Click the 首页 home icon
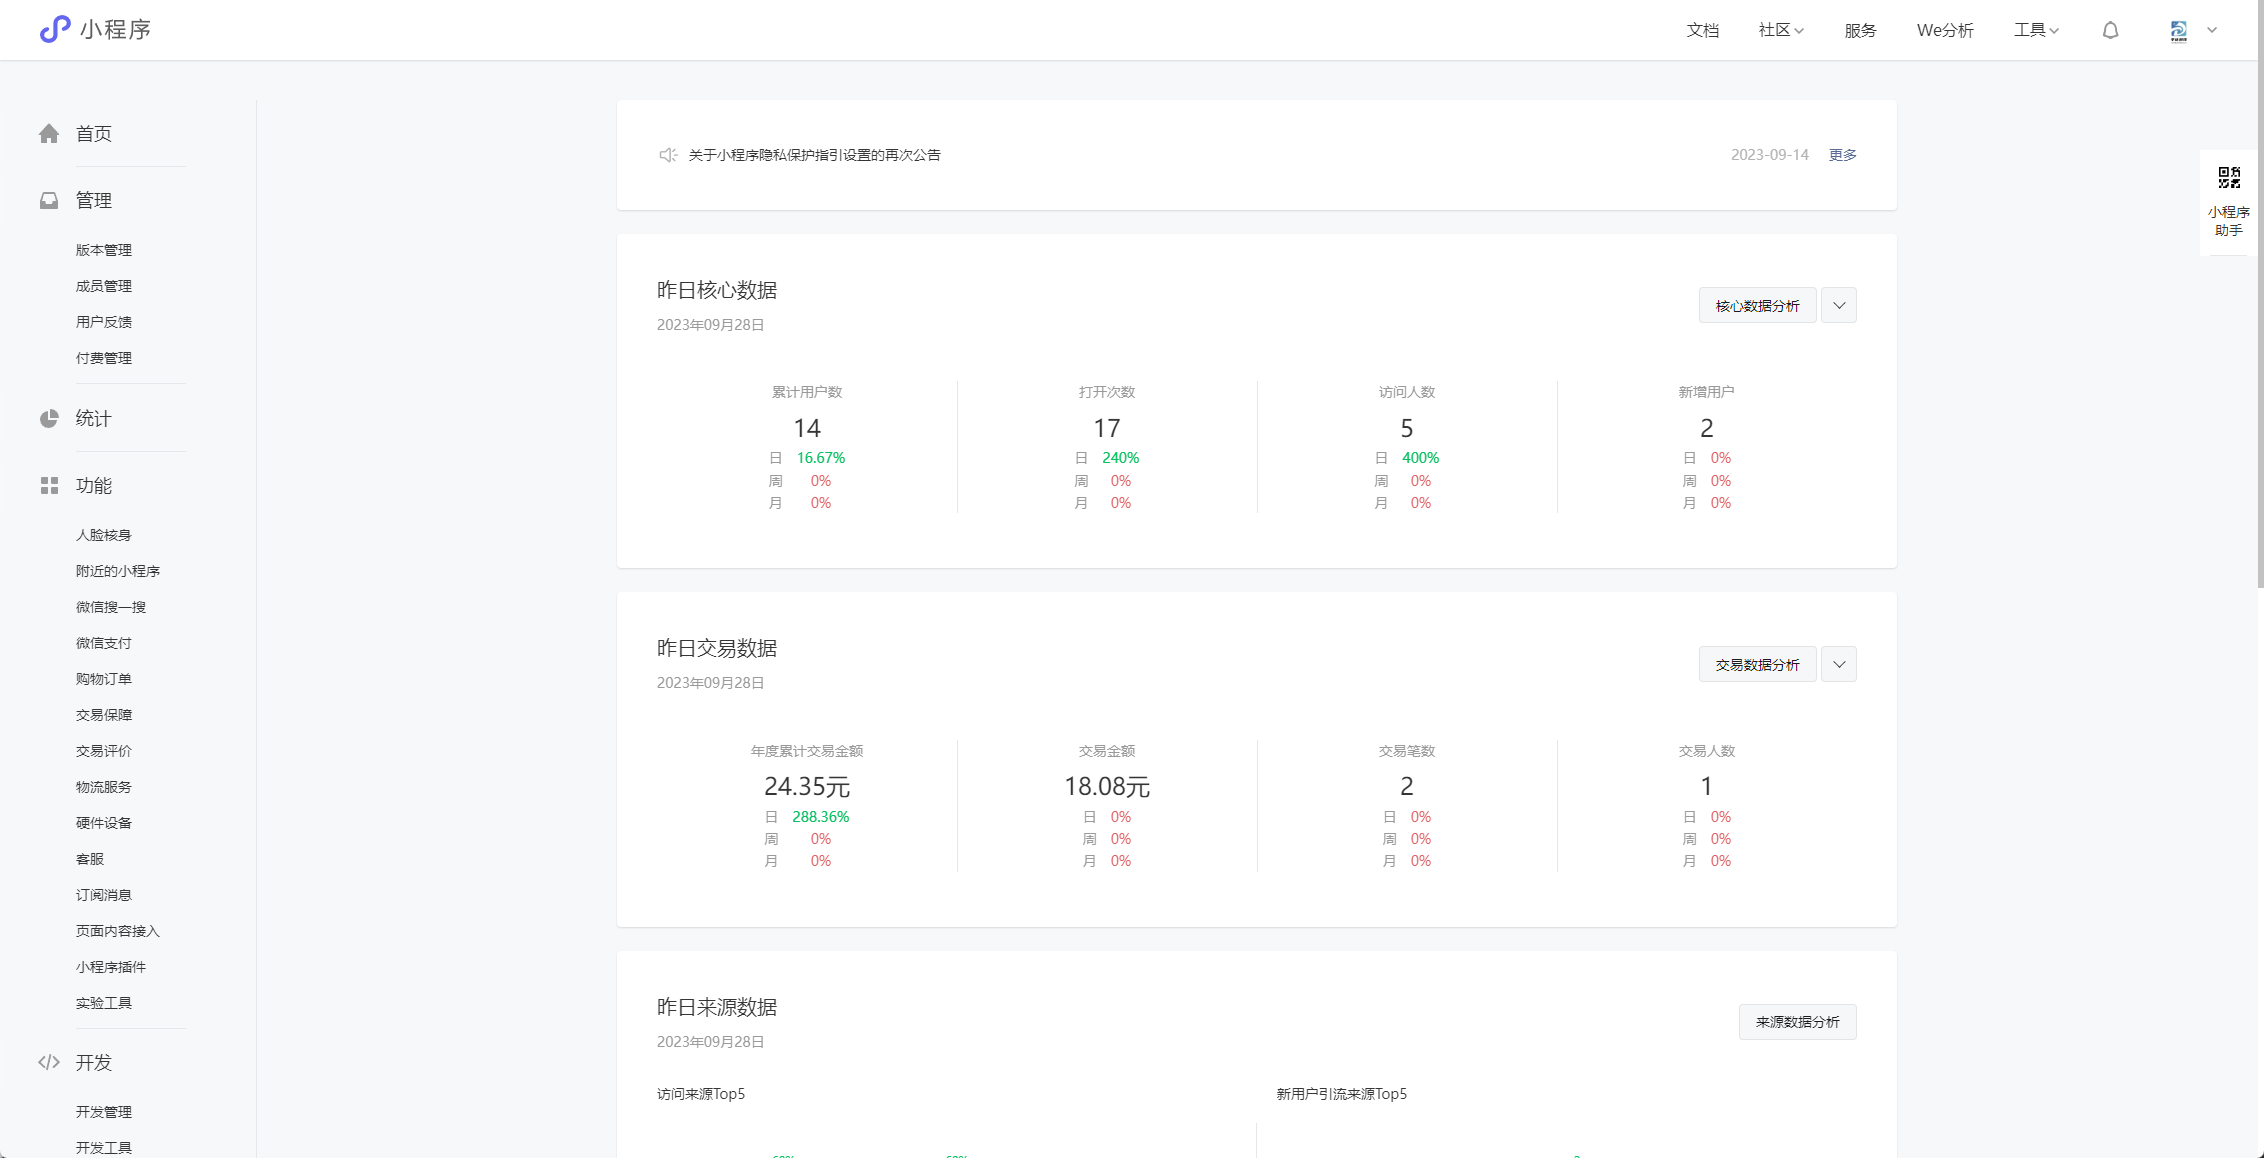Screen dimensions: 2264x1158 coord(49,134)
